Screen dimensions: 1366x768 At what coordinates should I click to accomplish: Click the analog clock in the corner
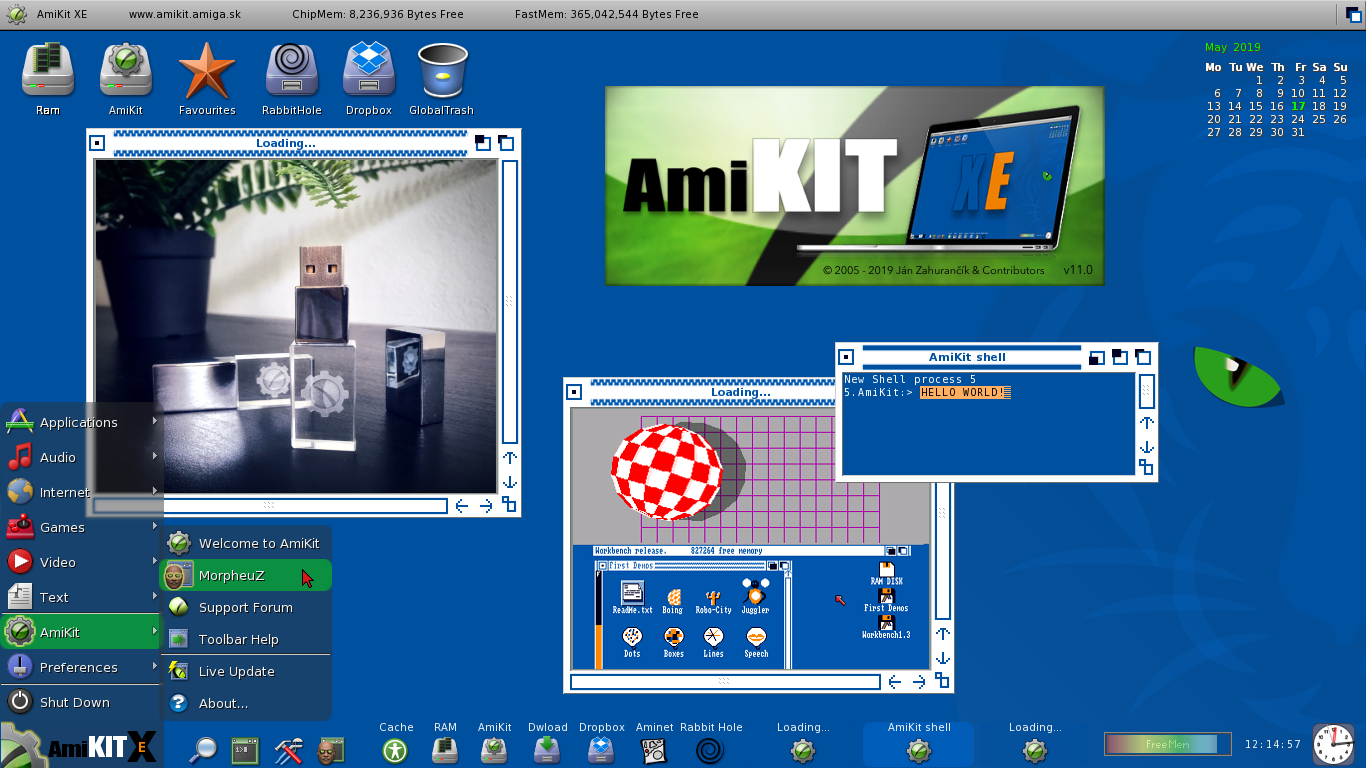(x=1332, y=745)
